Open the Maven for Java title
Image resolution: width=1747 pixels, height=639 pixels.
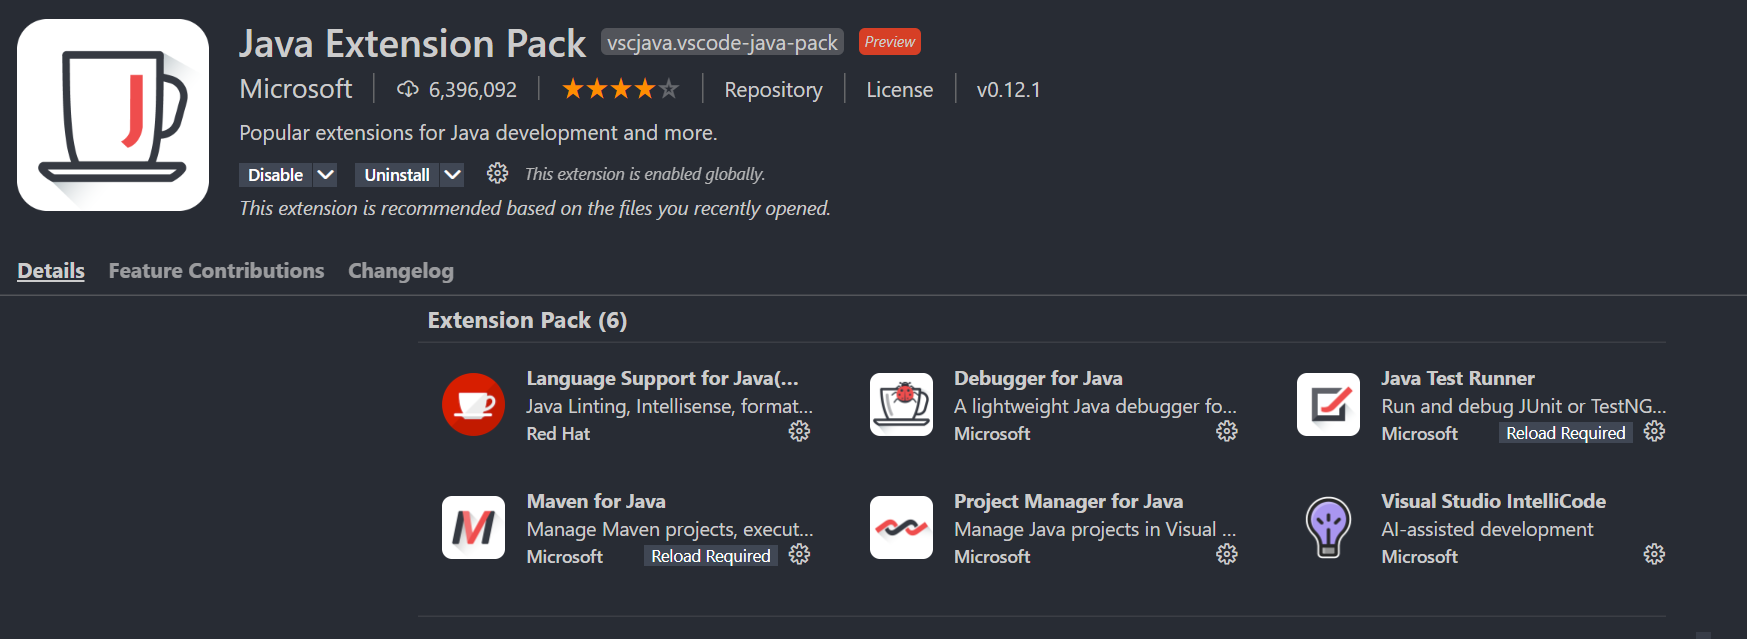(596, 501)
